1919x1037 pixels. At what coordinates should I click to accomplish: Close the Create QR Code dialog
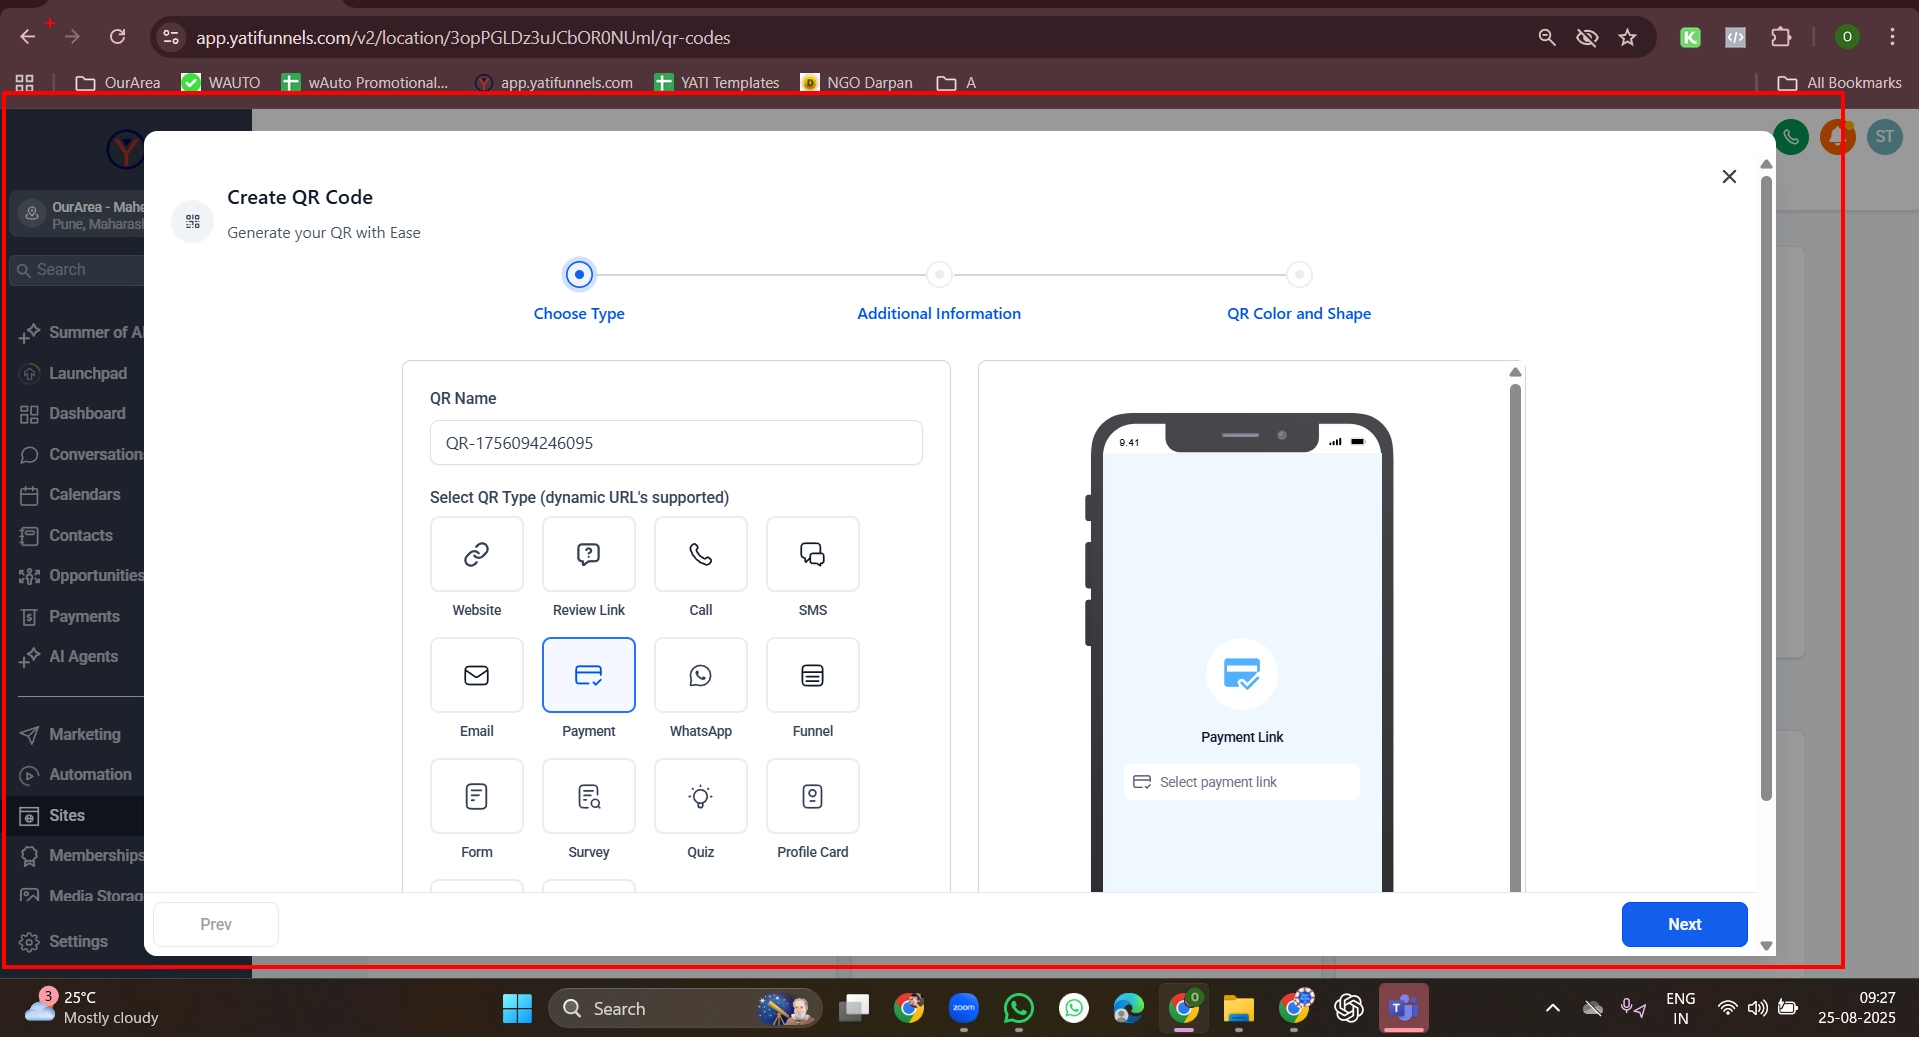click(1729, 177)
